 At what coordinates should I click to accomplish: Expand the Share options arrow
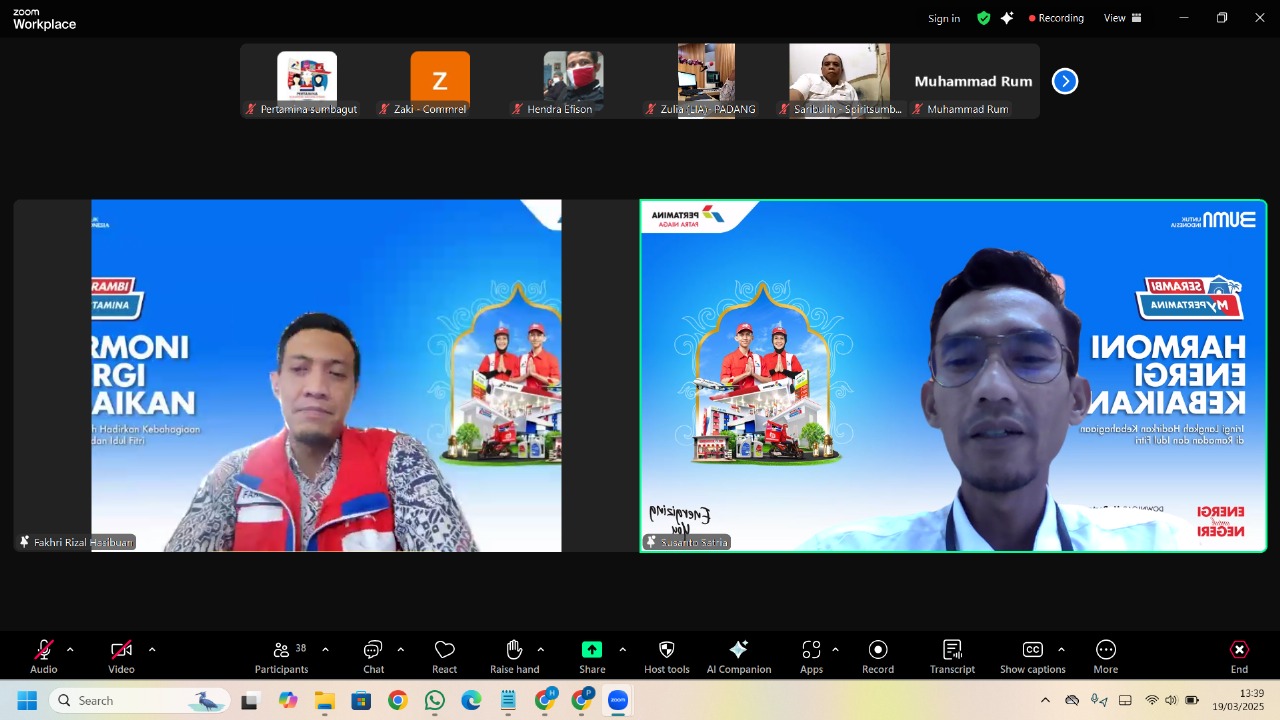tap(622, 650)
